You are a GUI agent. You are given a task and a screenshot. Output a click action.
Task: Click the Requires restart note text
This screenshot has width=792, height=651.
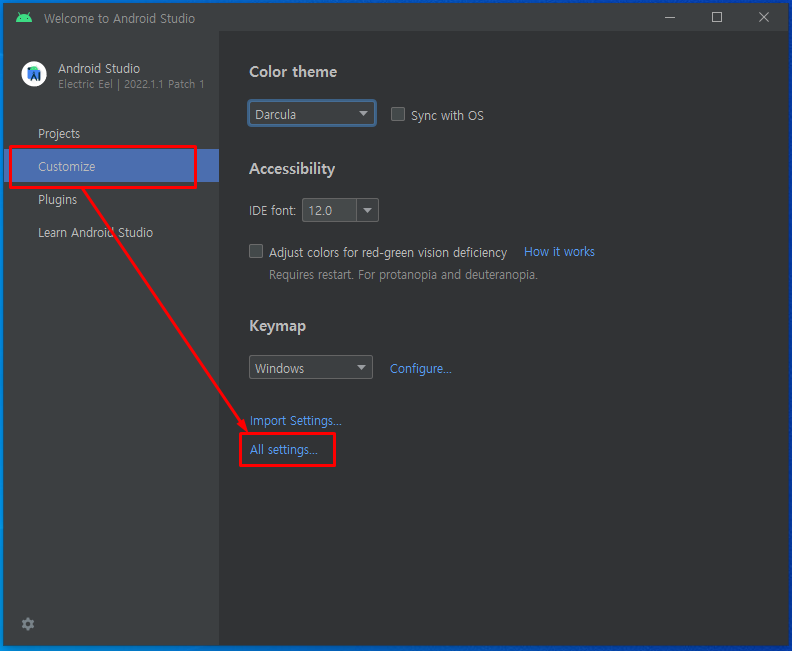(x=403, y=275)
